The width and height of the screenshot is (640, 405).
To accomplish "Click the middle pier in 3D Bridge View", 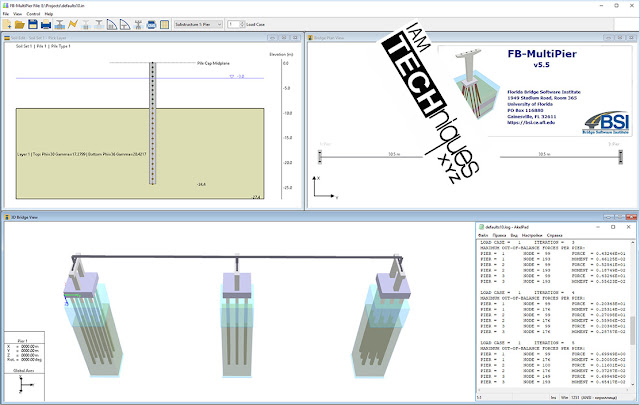I will (237, 316).
